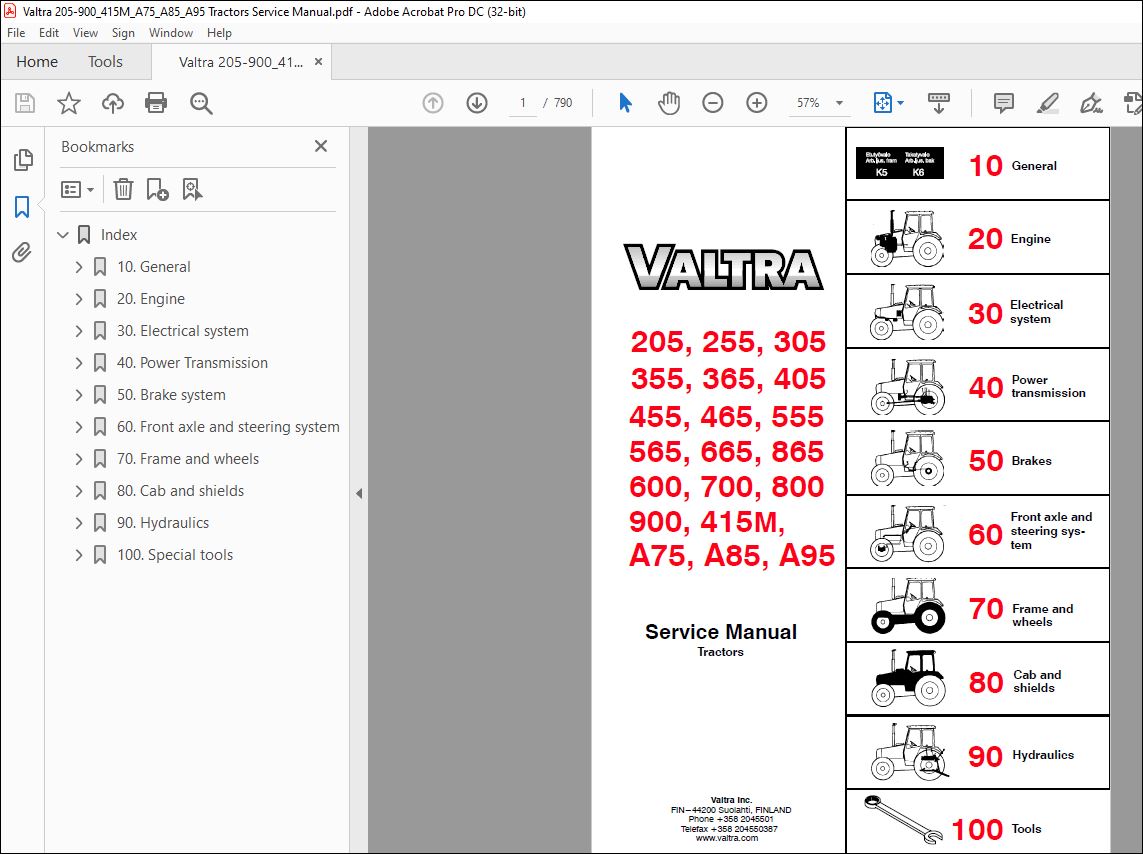Print the document via printer icon
This screenshot has height=854, width=1143.
[156, 103]
